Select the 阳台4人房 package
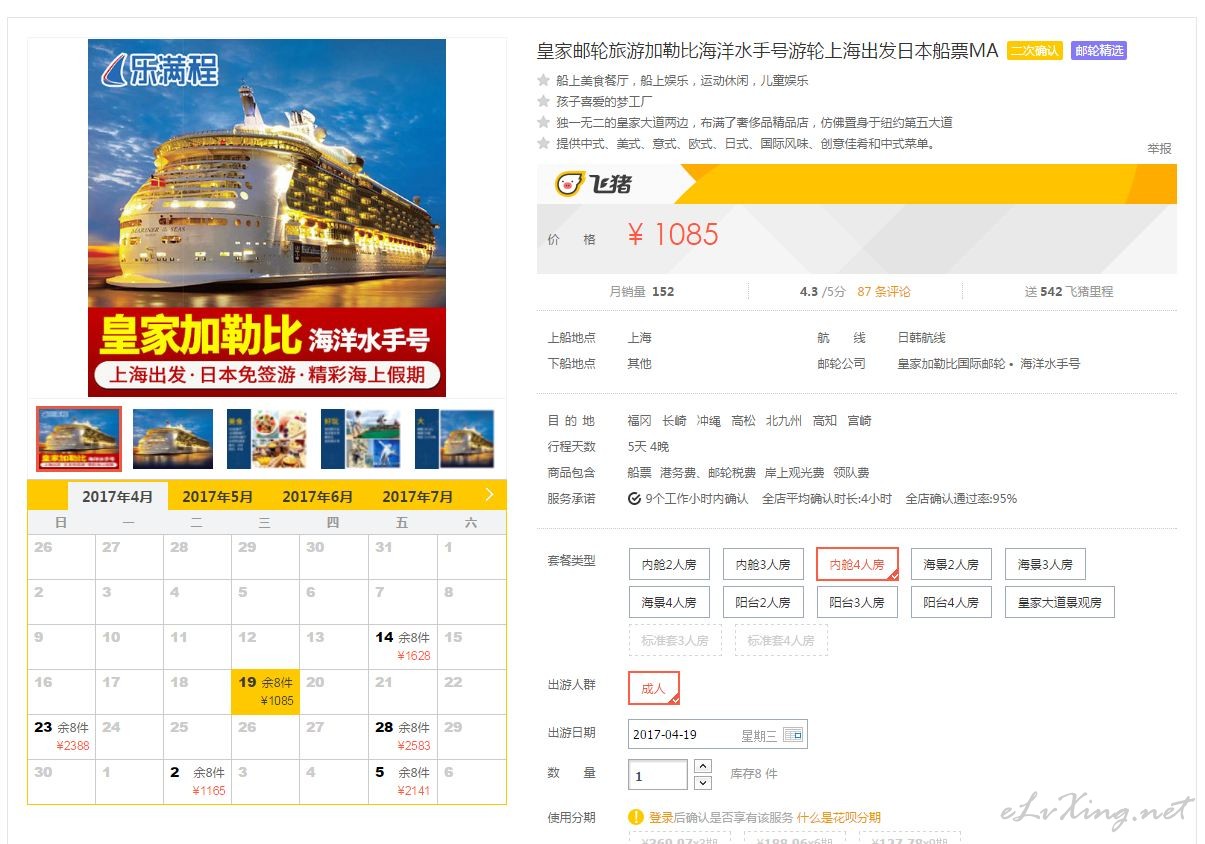1205x844 pixels. (951, 602)
